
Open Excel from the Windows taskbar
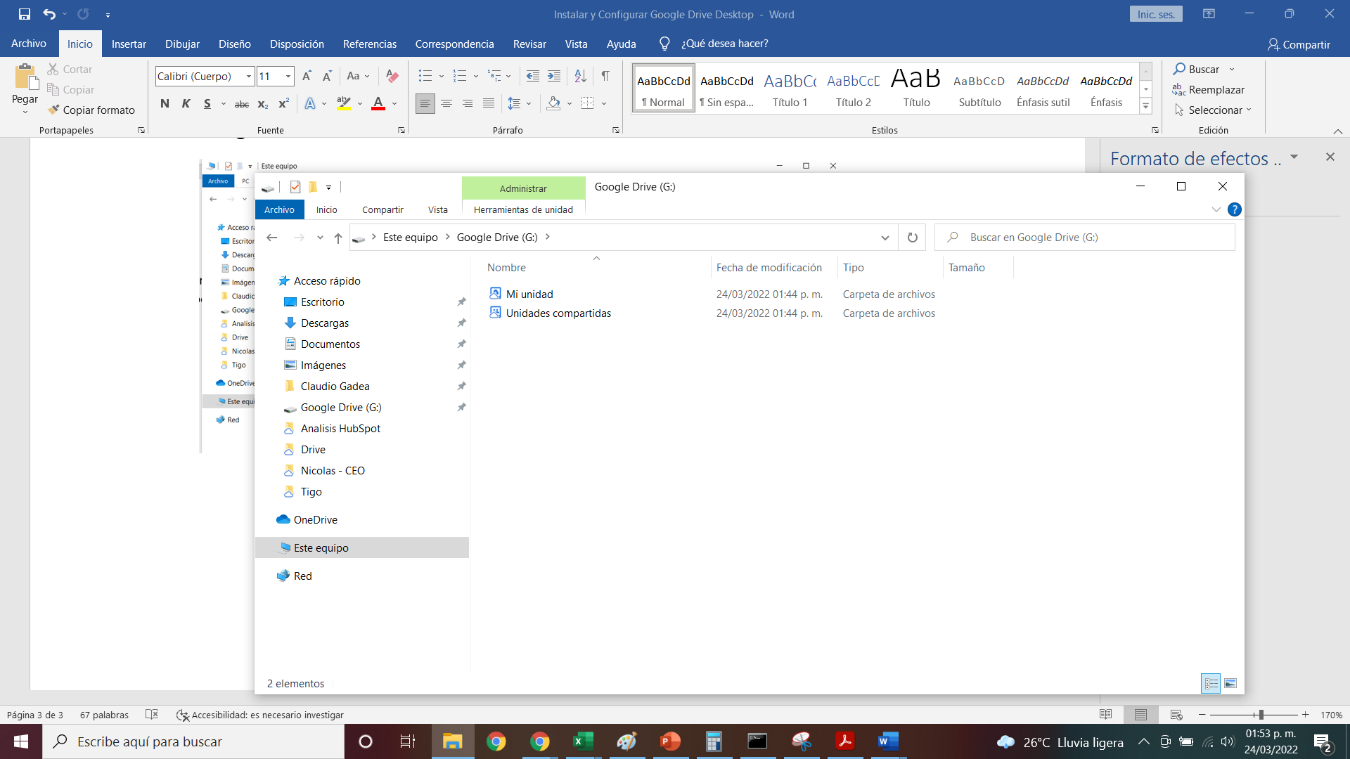[x=583, y=741]
